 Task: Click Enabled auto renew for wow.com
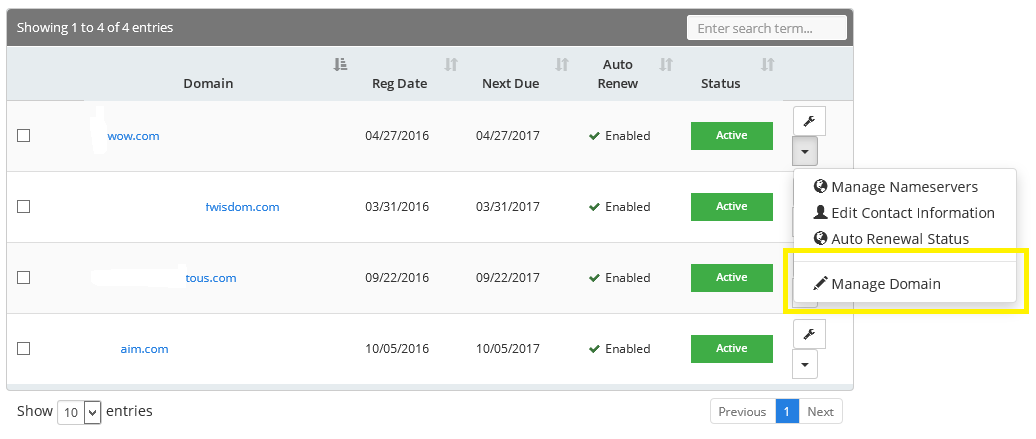pos(620,136)
